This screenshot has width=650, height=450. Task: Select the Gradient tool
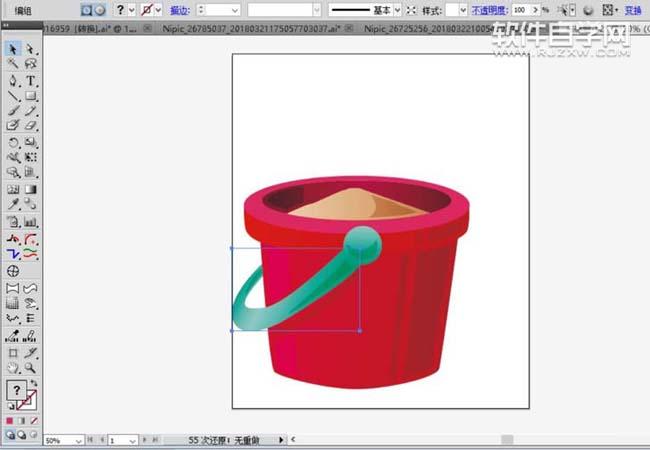[30, 189]
